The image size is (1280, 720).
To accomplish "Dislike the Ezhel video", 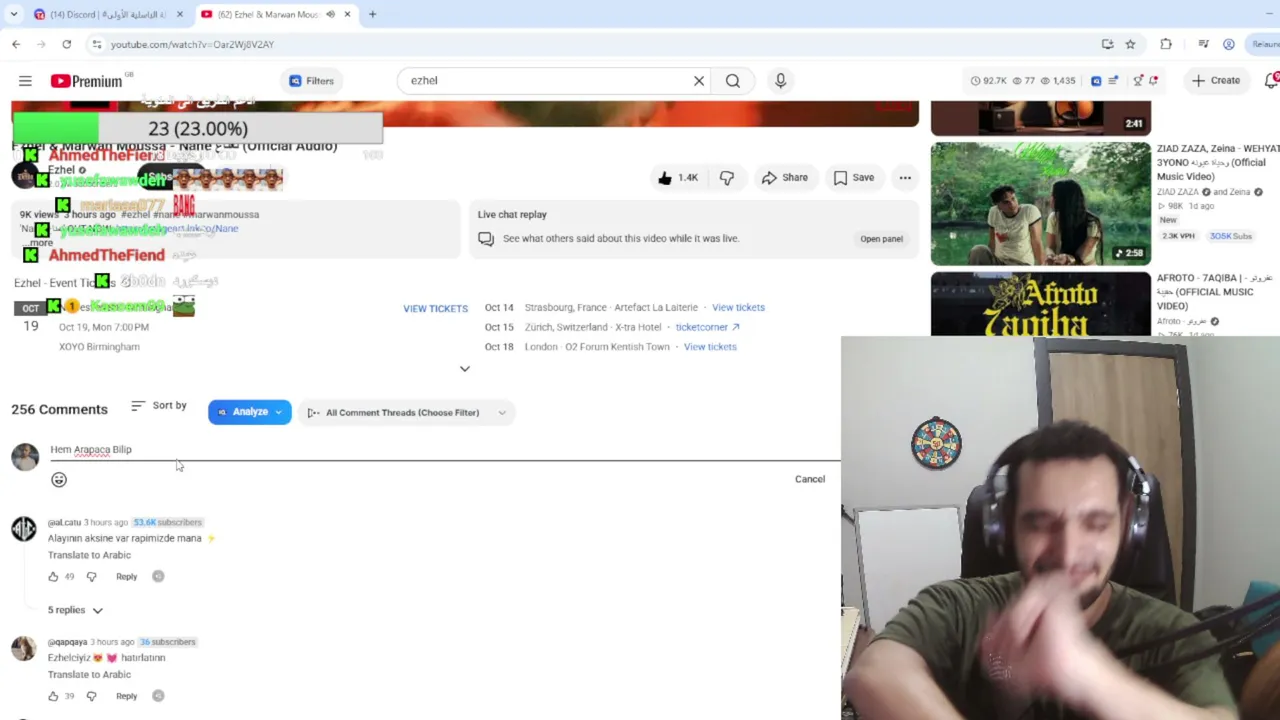I will pyautogui.click(x=727, y=178).
